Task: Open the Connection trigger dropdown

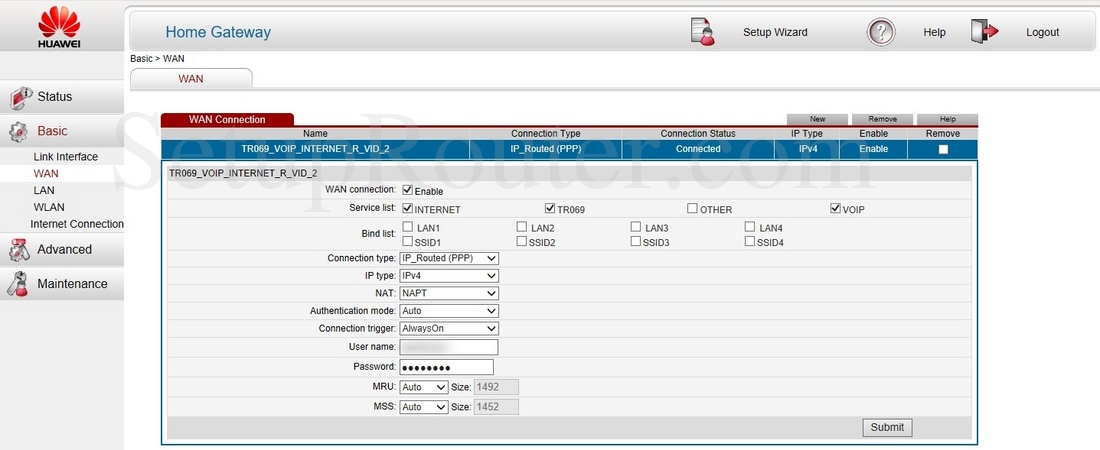Action: point(449,329)
